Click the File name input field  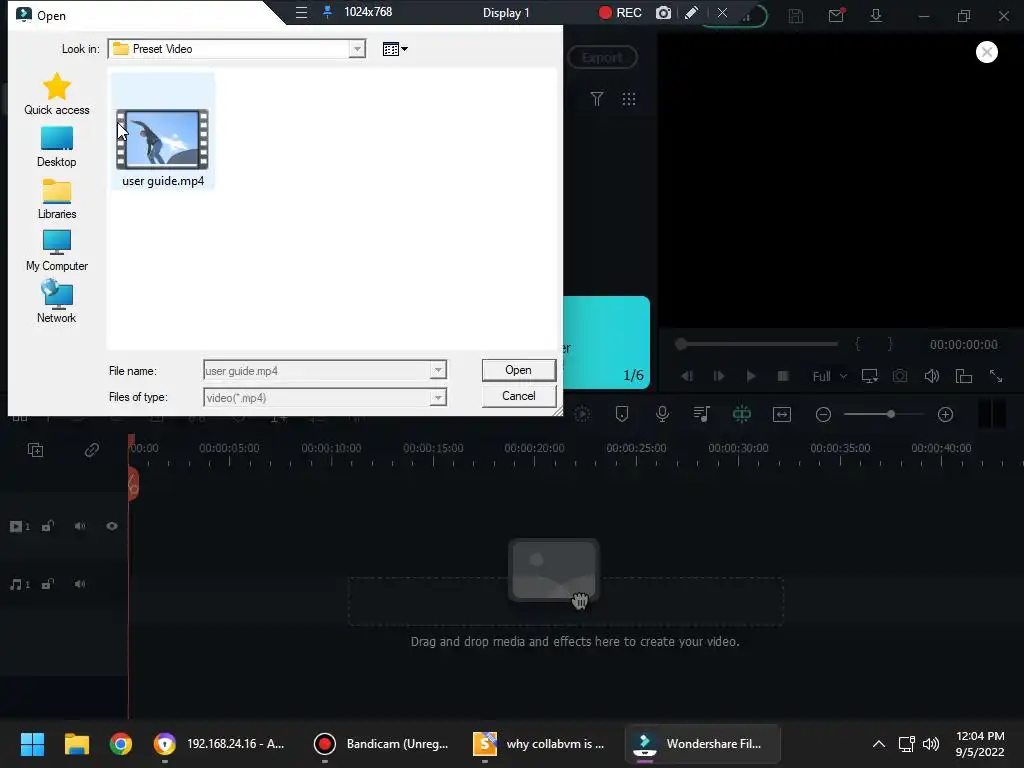coord(317,370)
